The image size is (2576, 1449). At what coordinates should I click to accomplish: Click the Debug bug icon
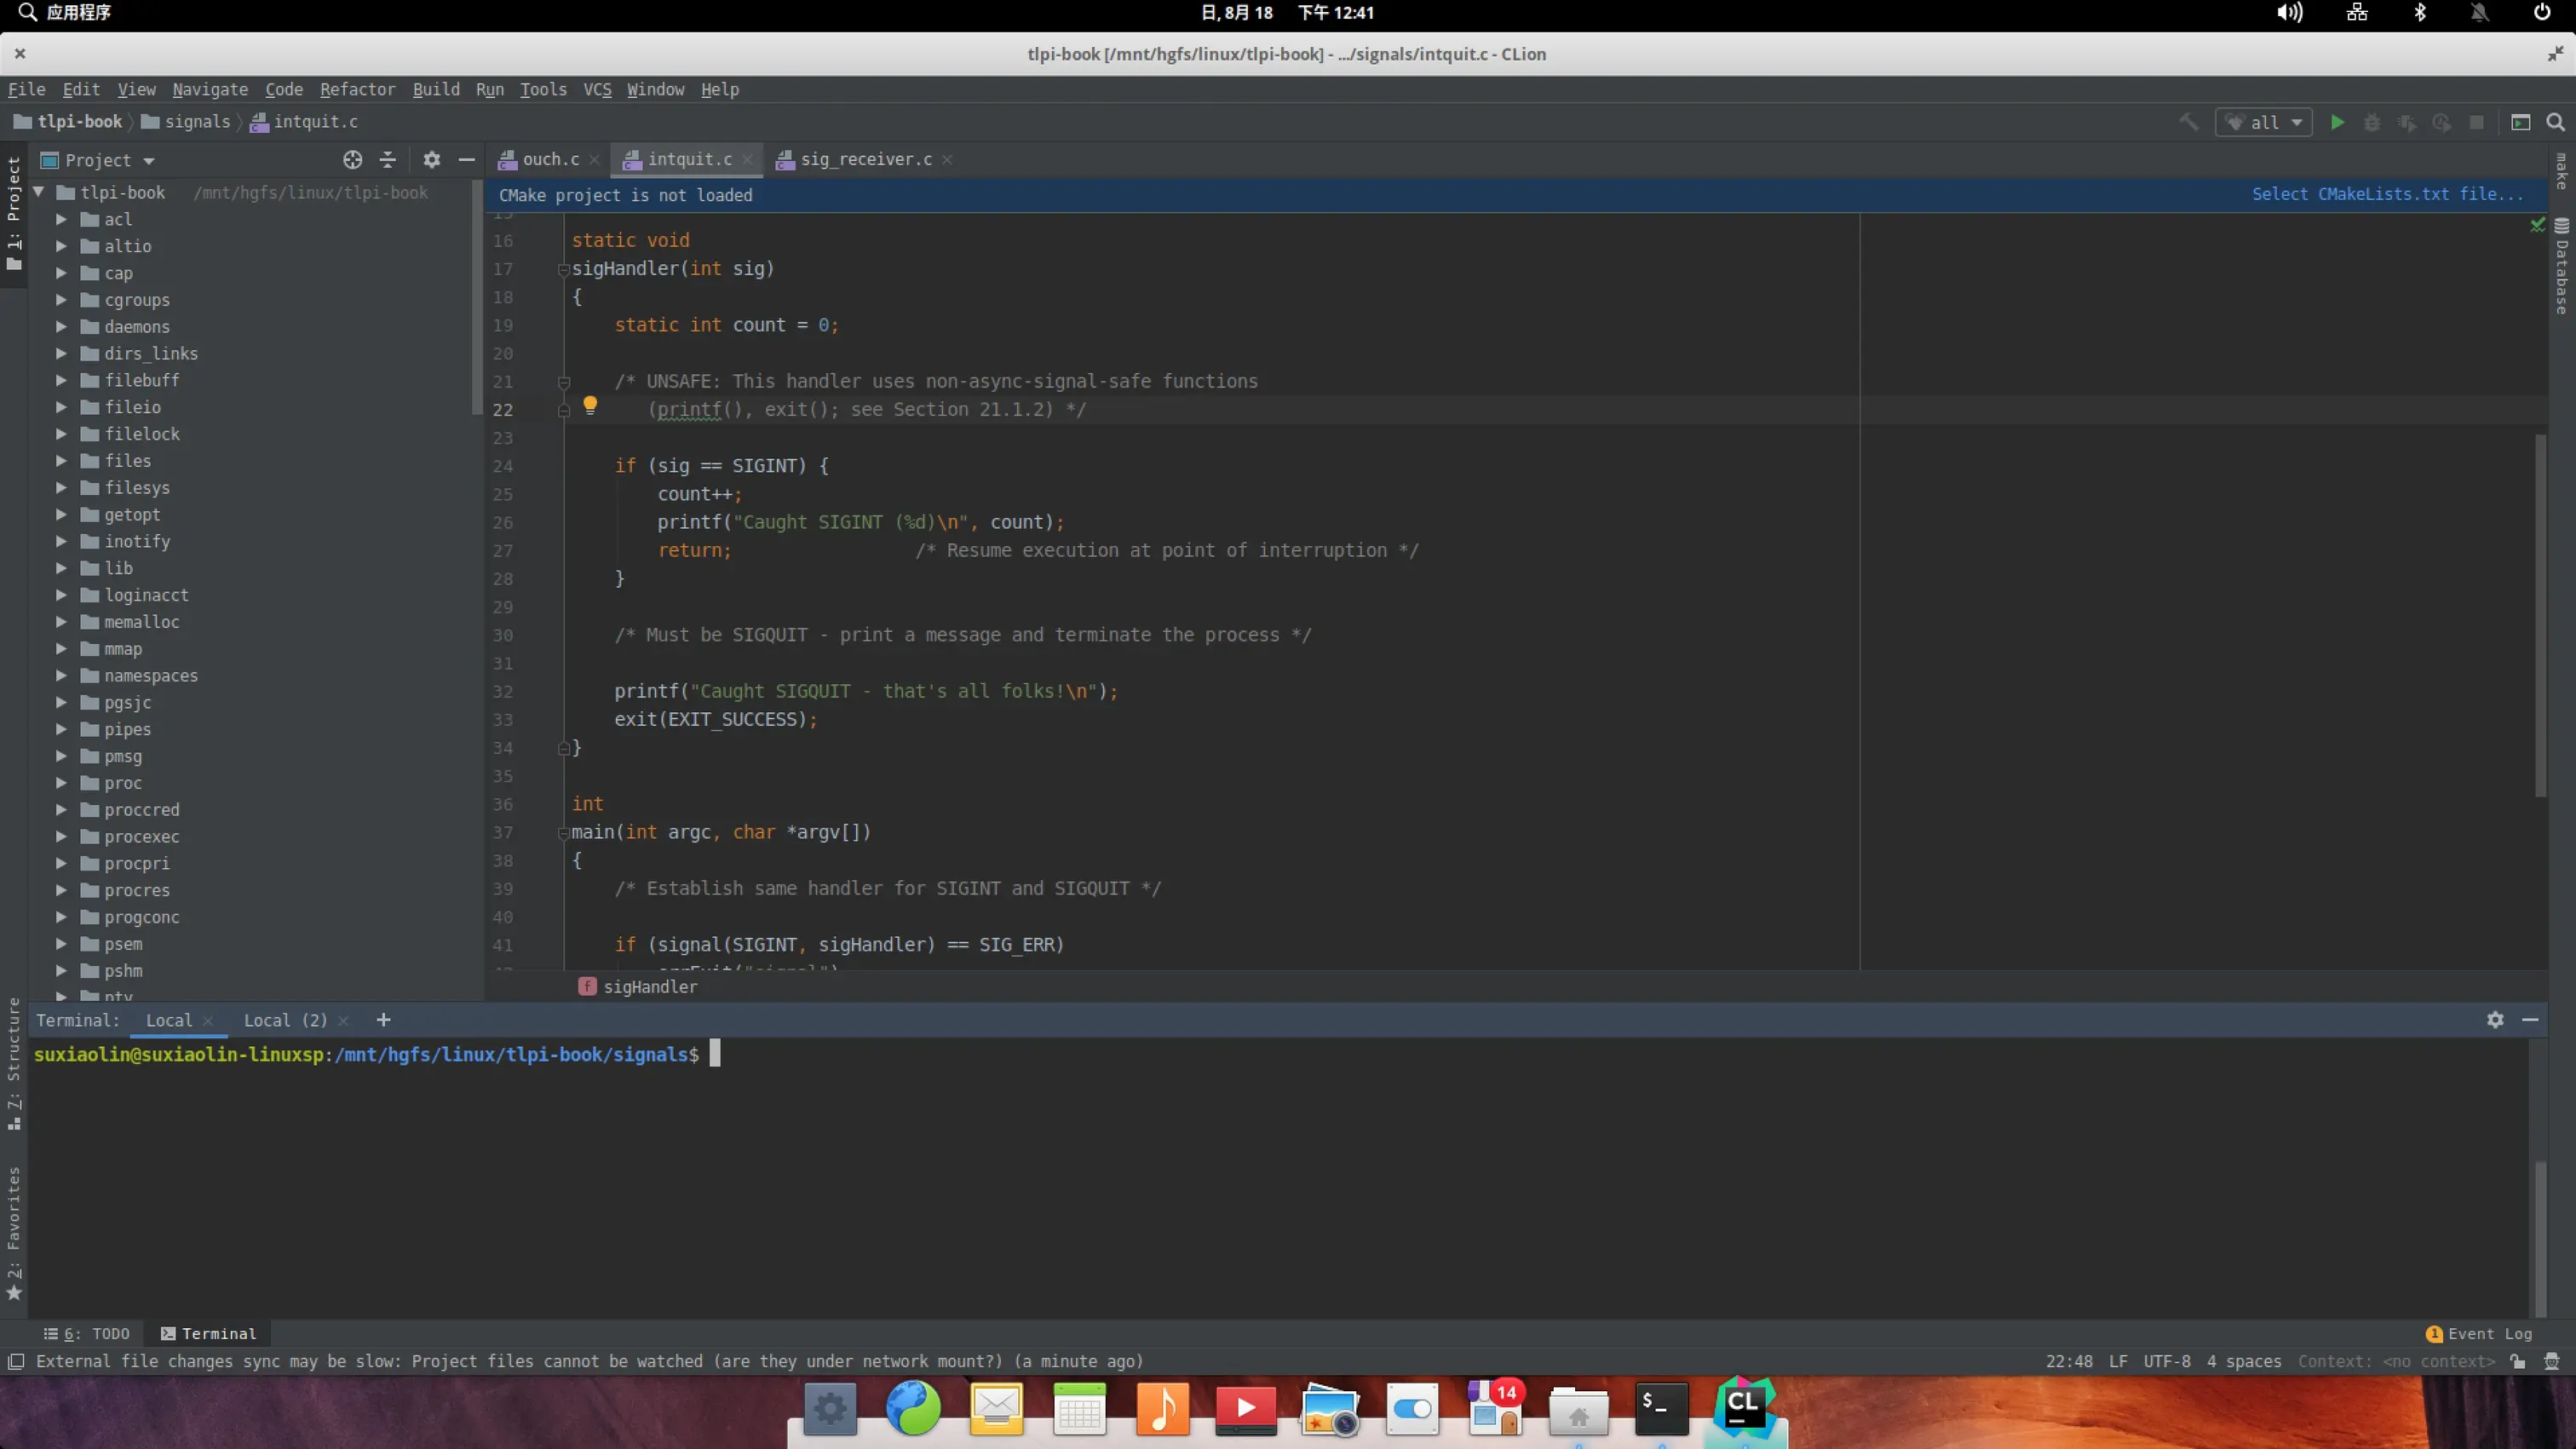click(2371, 122)
